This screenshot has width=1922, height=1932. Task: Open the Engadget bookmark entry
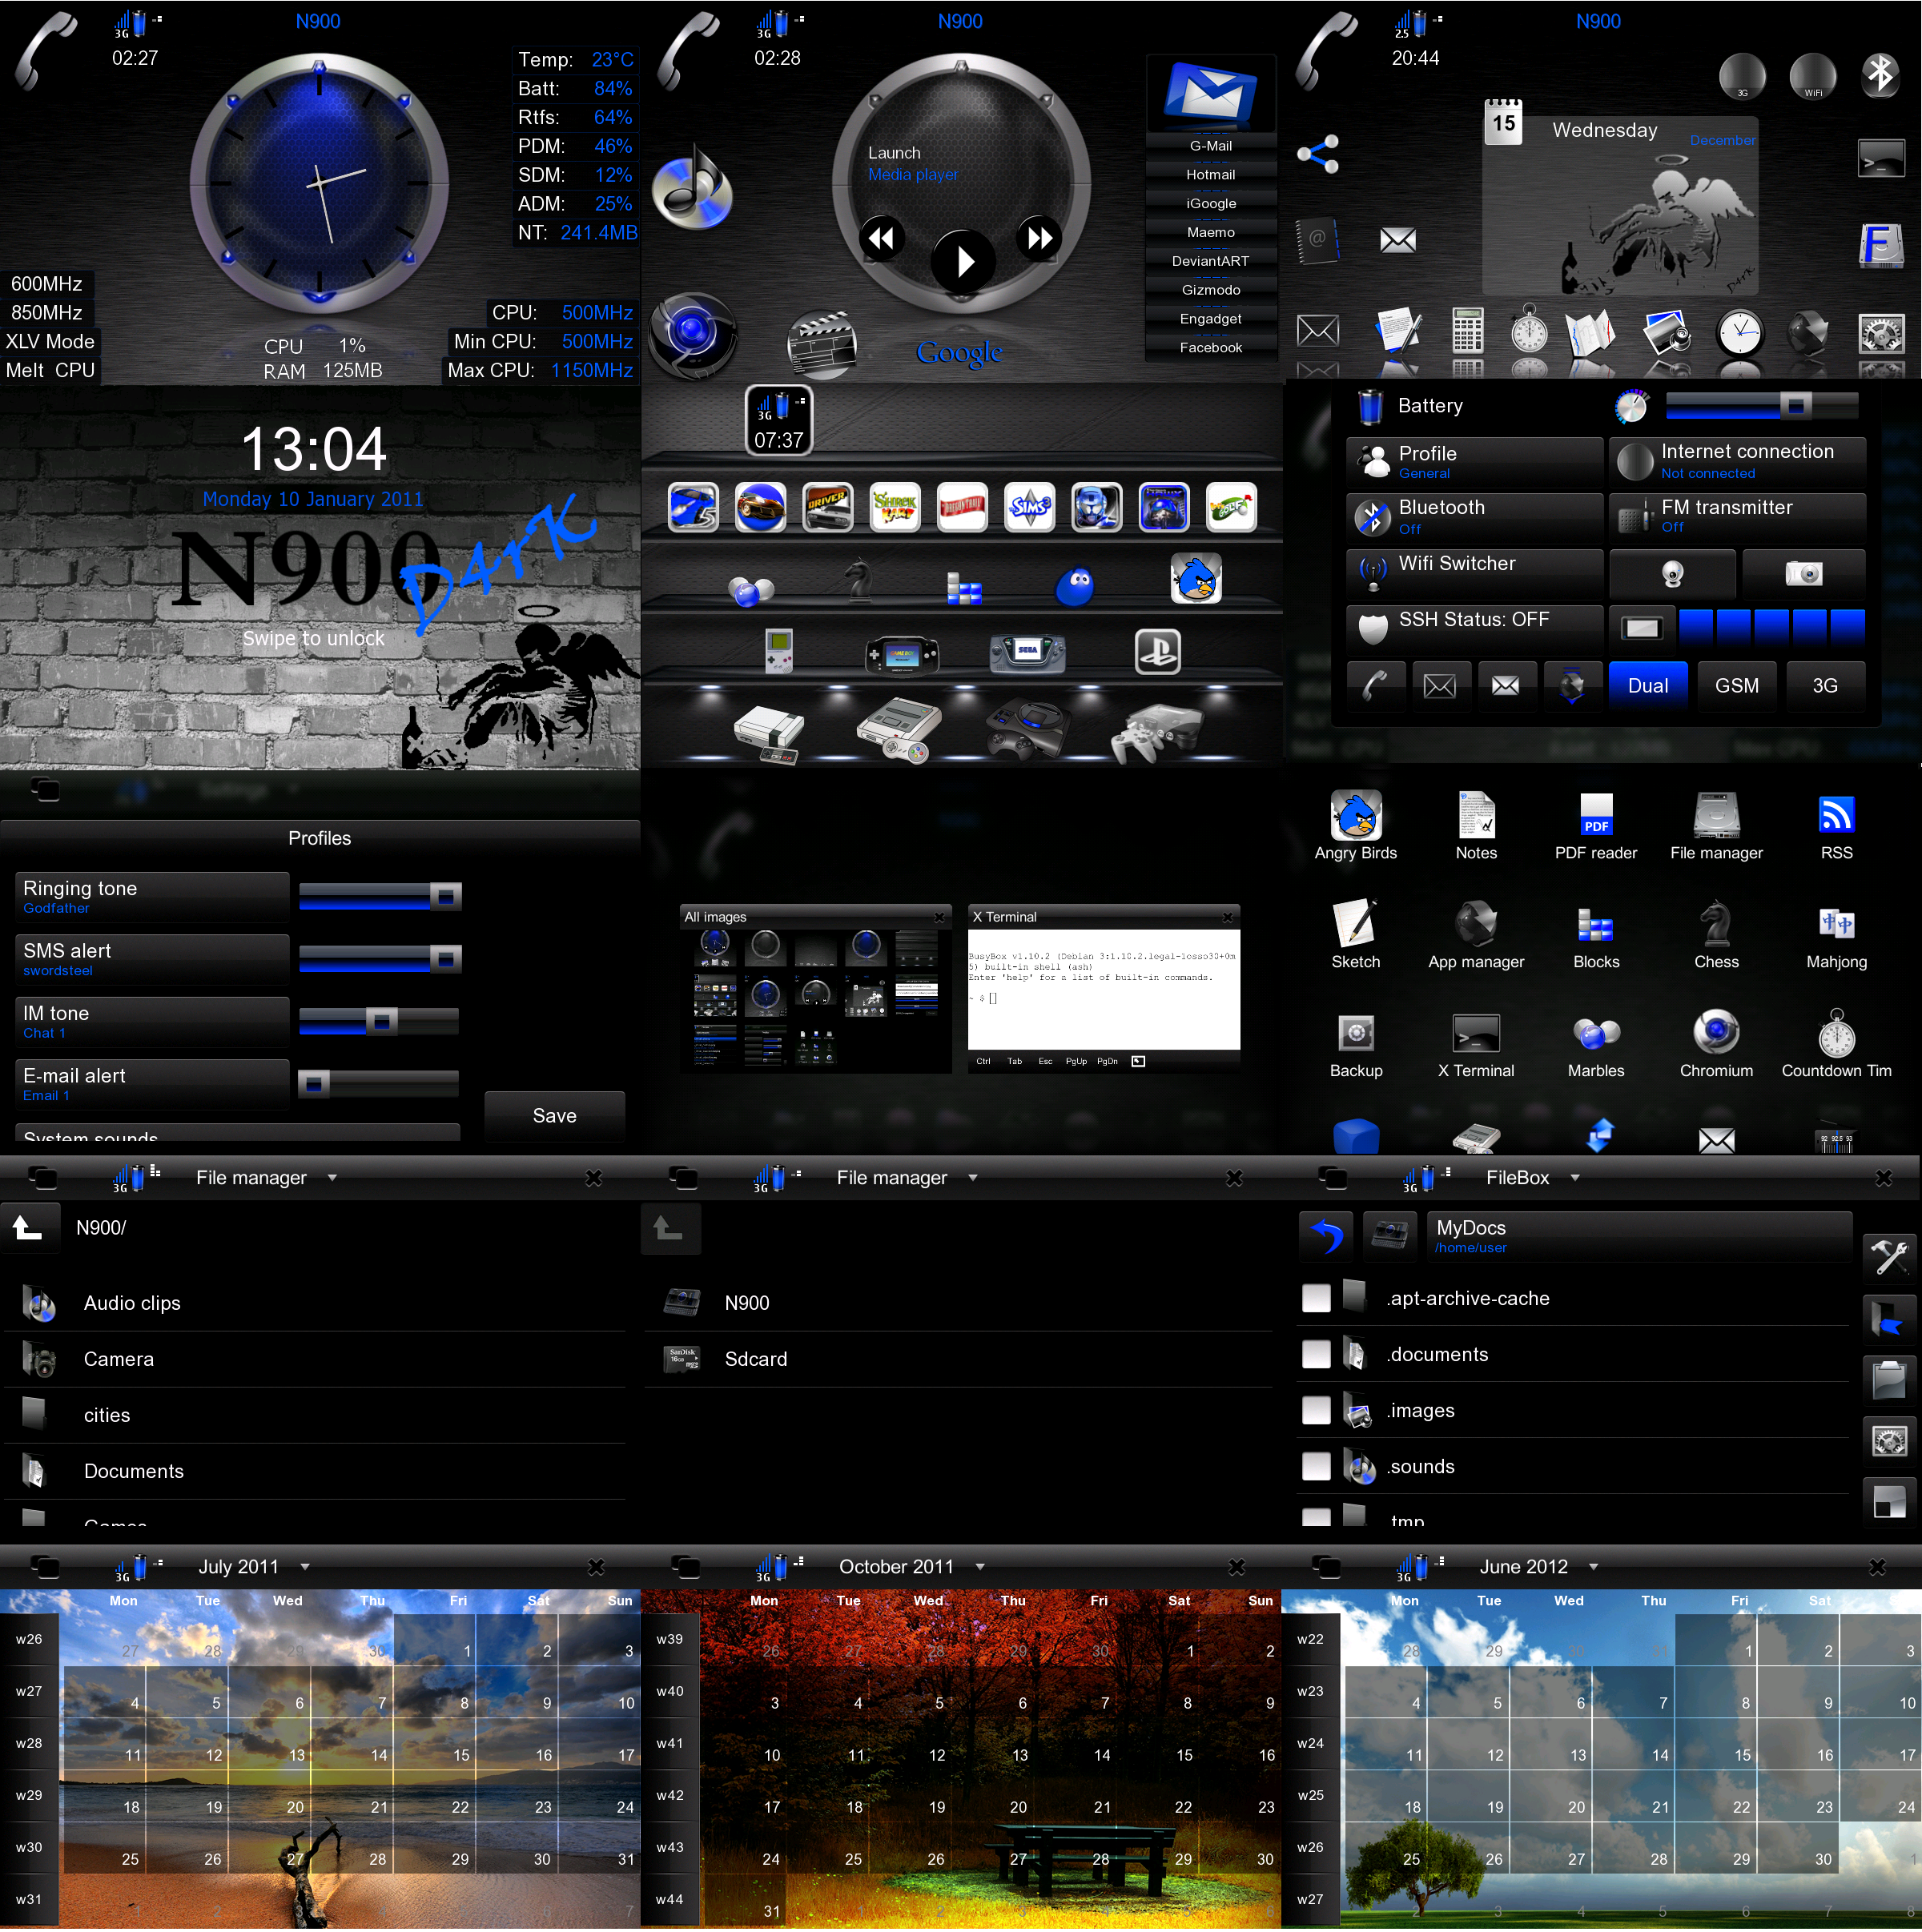point(1210,320)
